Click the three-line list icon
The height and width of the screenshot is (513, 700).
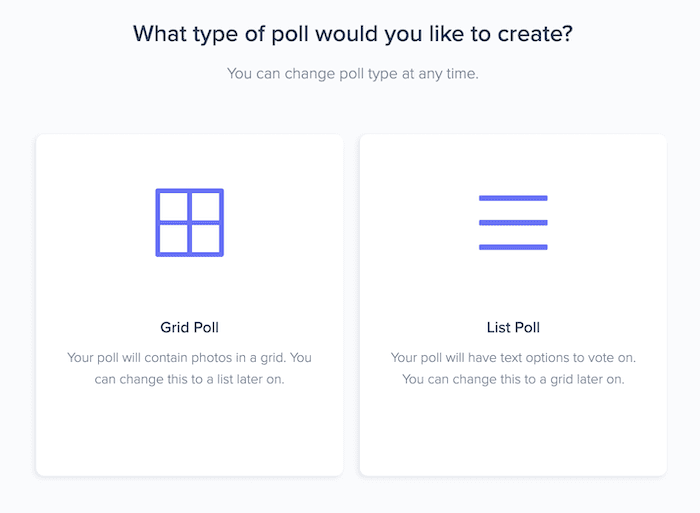pos(513,222)
